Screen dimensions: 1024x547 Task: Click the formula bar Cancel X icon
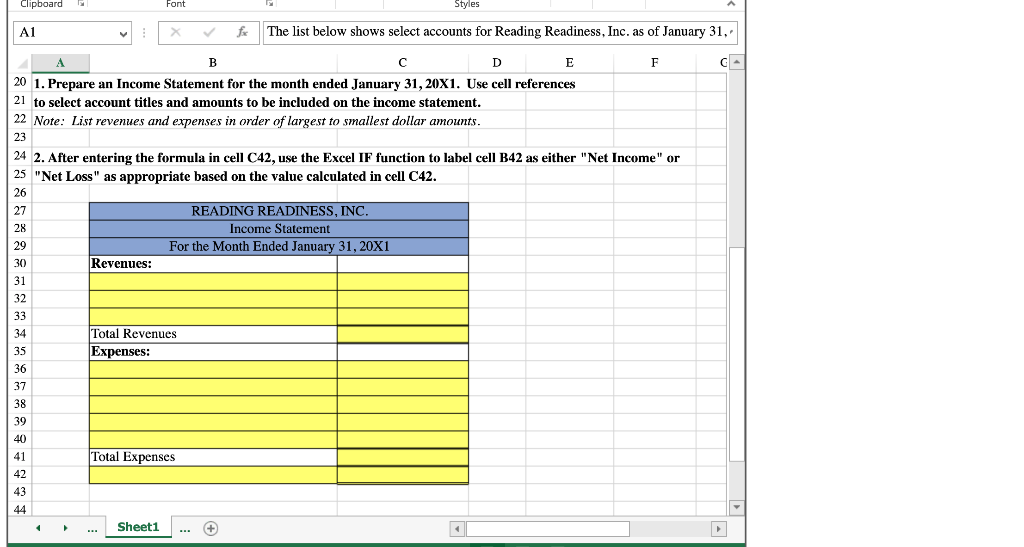175,32
